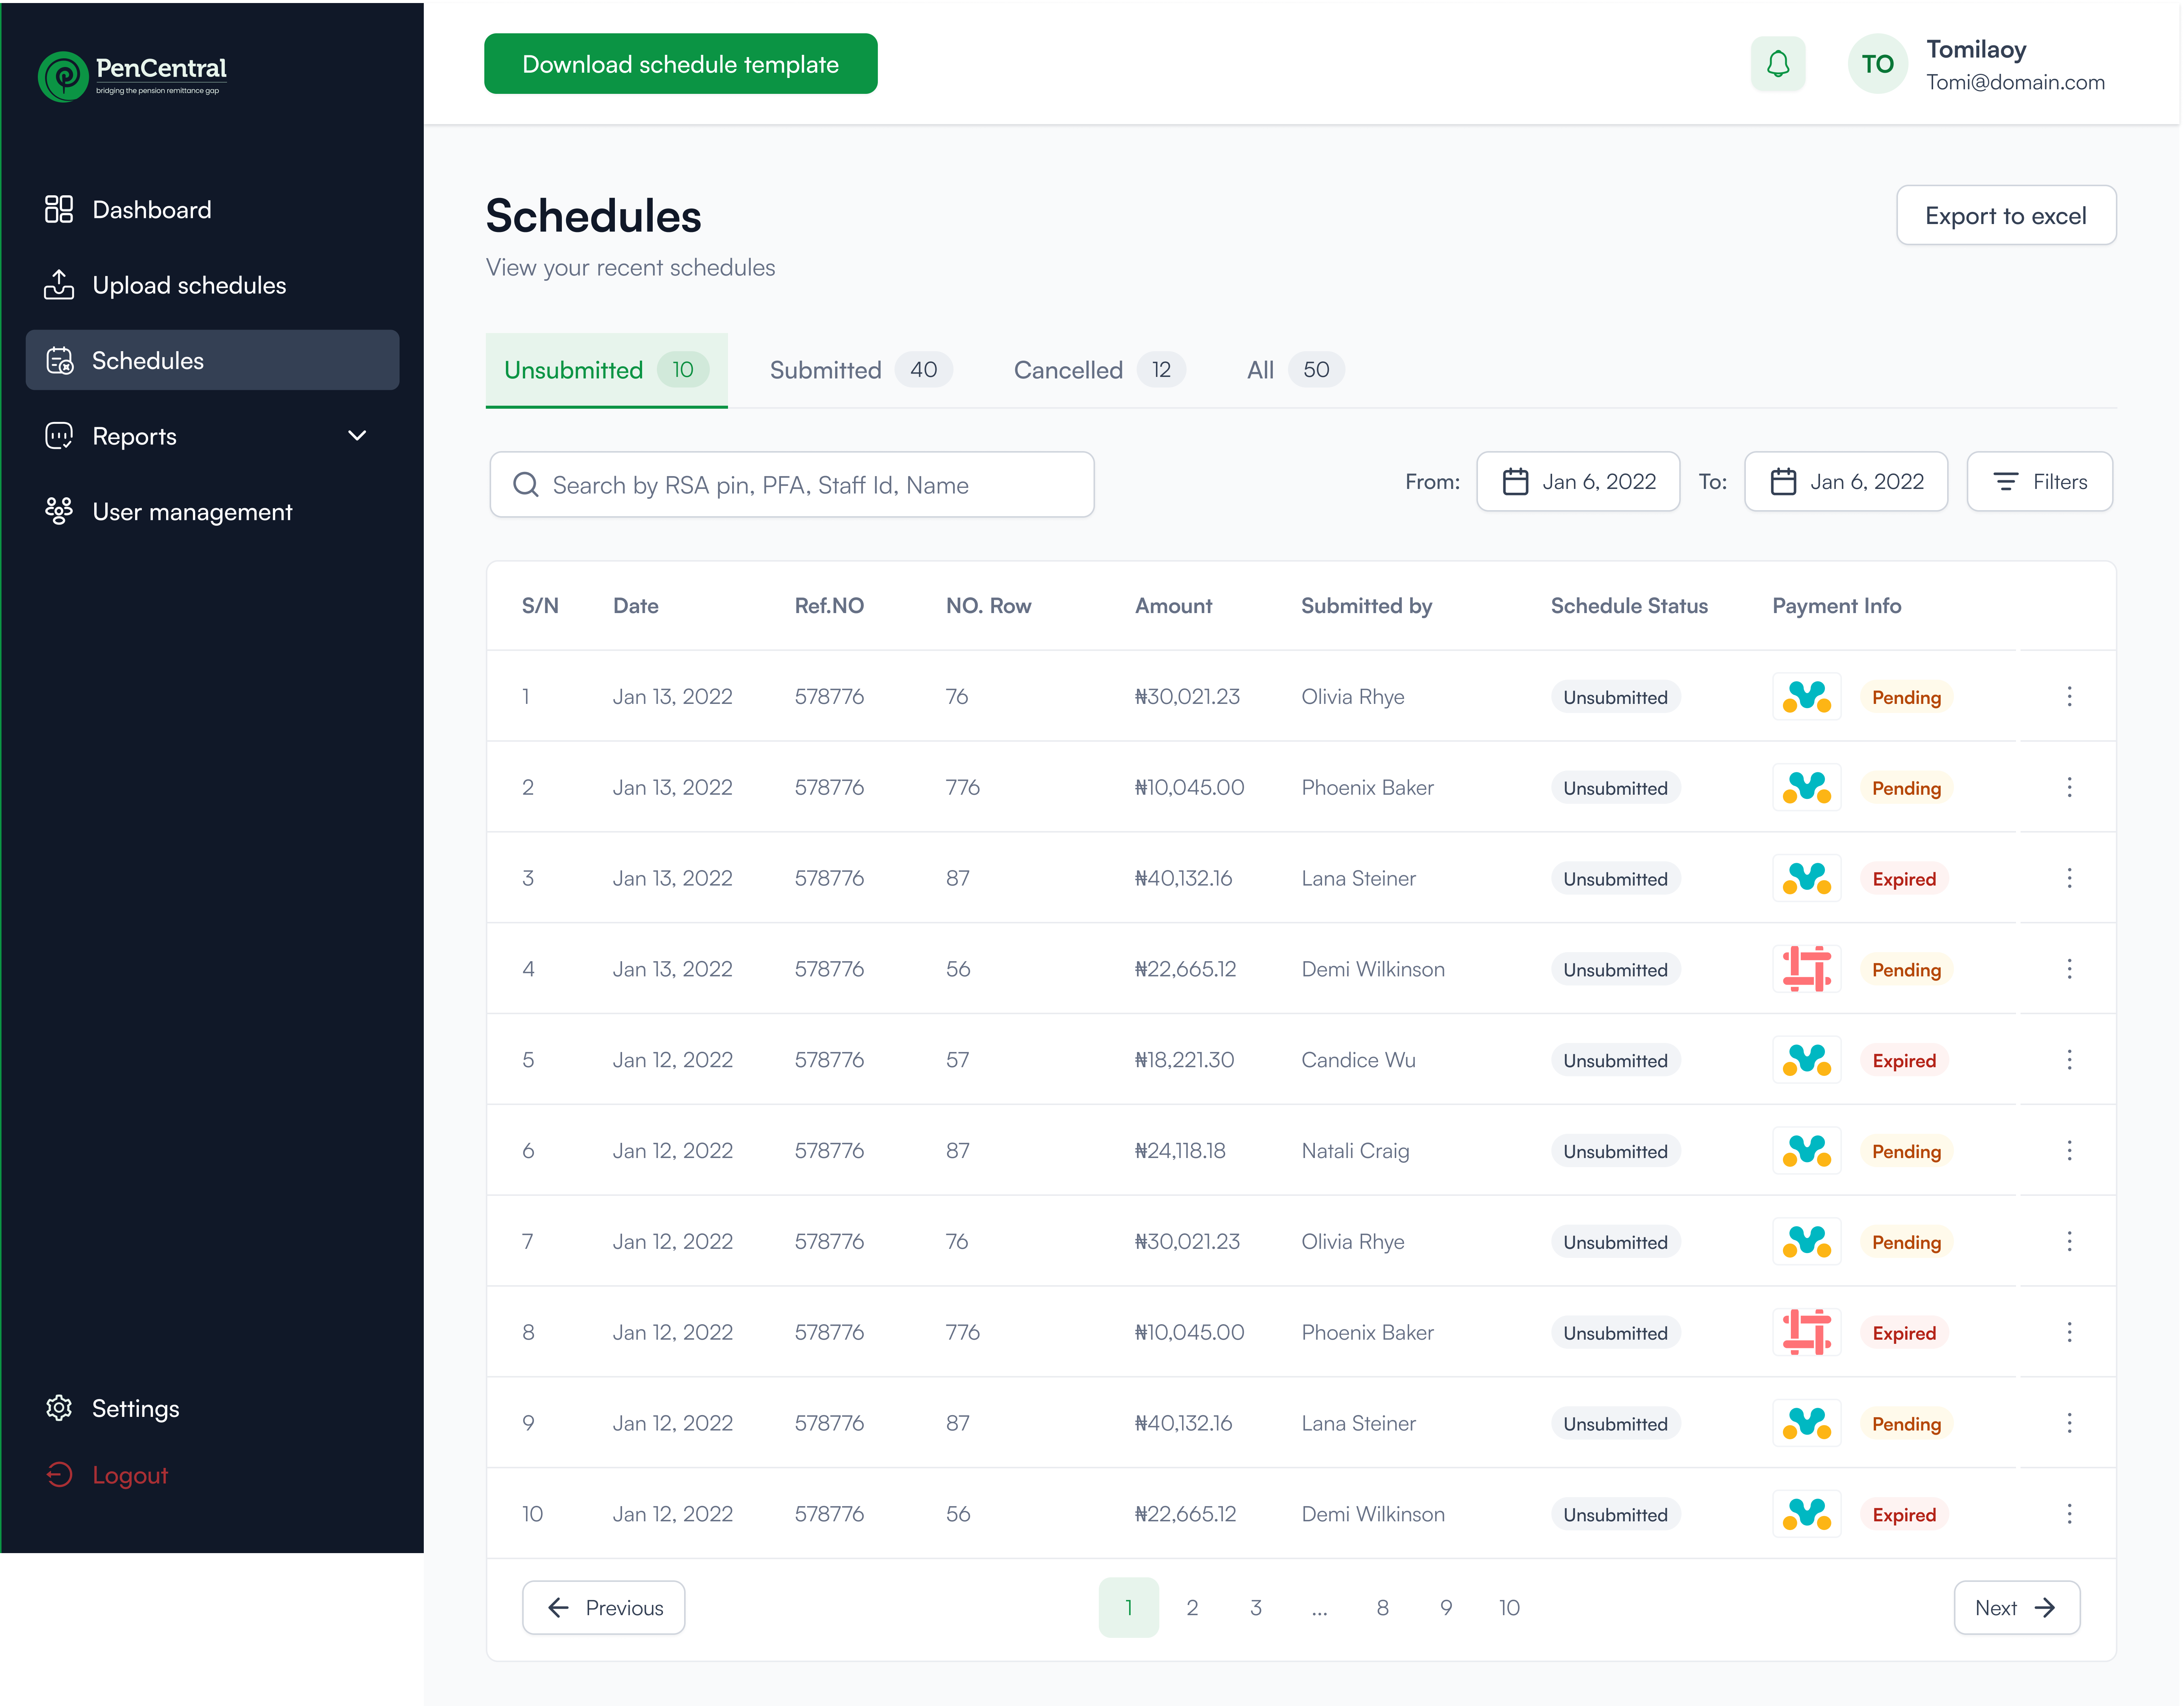Image resolution: width=2184 pixels, height=1706 pixels.
Task: Open kebab menu for Candice Wu row
Action: (x=2069, y=1060)
